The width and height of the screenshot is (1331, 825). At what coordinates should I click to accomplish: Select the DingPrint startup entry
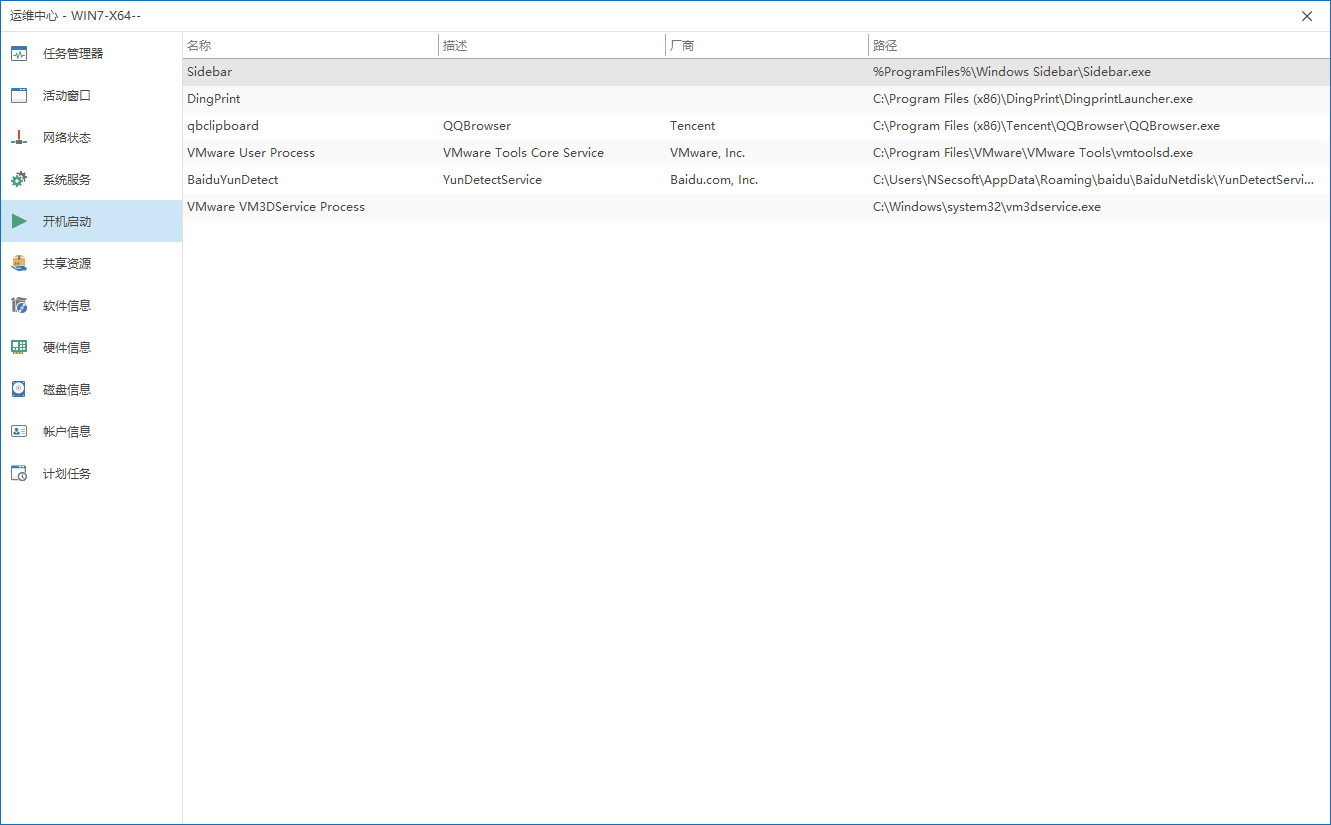pyautogui.click(x=756, y=99)
